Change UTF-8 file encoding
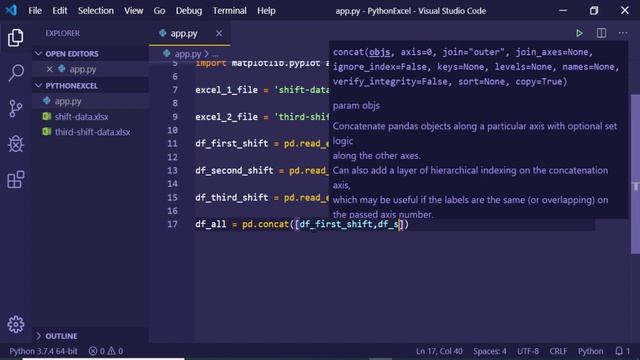Screen dimensions: 640x360 pos(528,351)
